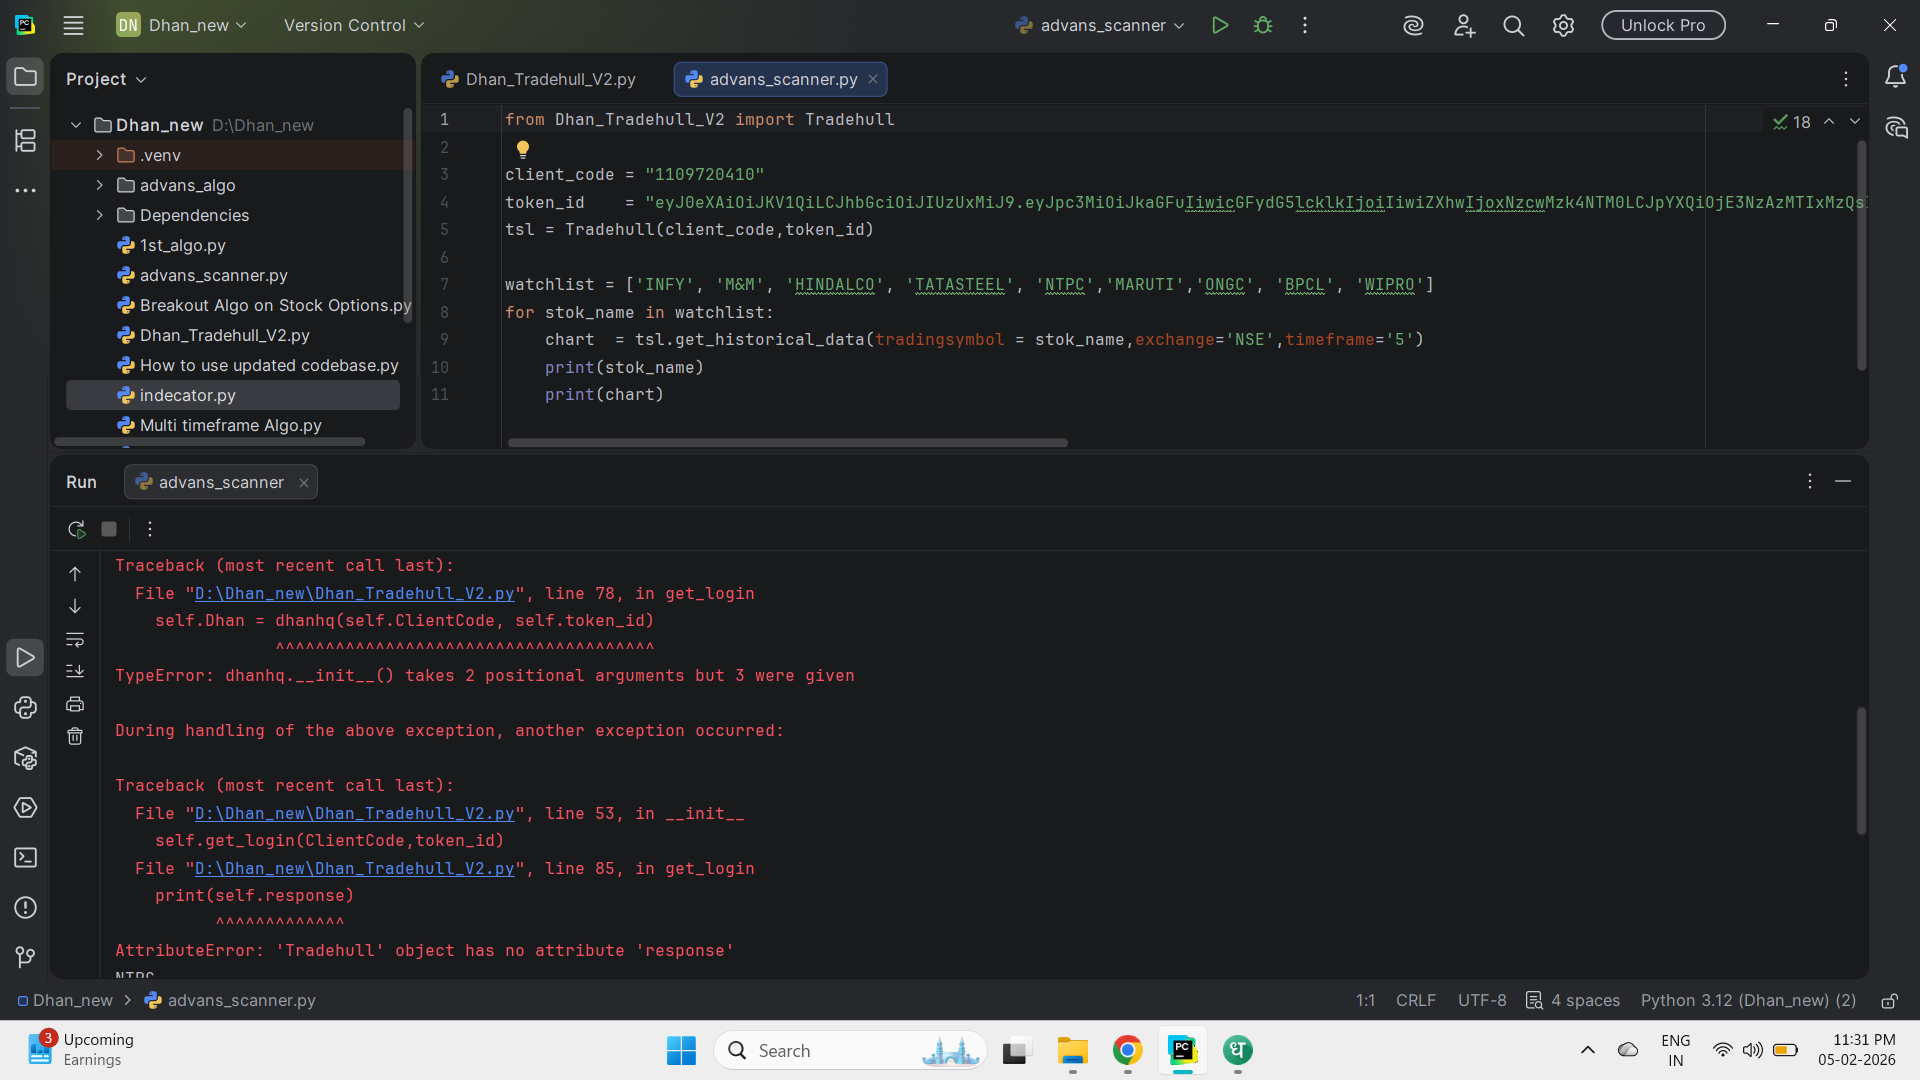Image resolution: width=1920 pixels, height=1080 pixels.
Task: Click the Unlock Pro button
Action: (1662, 25)
